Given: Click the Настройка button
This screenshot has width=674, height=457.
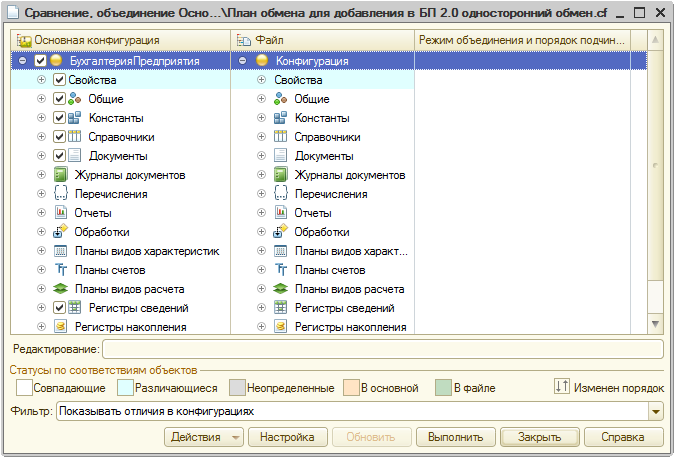Looking at the screenshot, I should coord(288,437).
